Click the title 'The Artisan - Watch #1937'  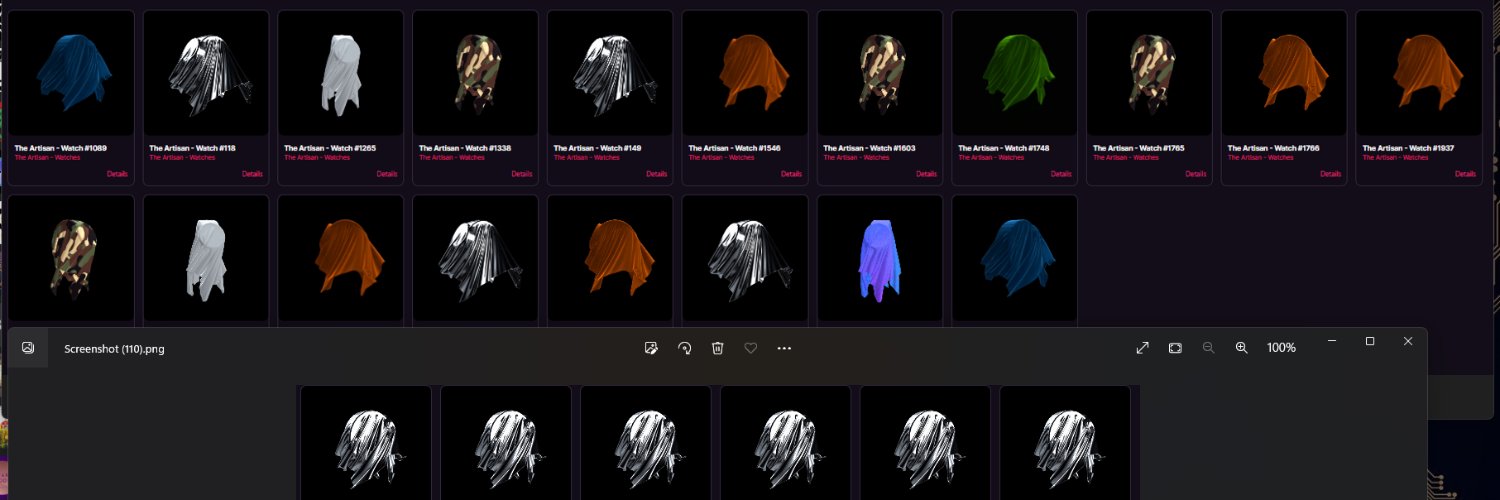pos(1409,148)
